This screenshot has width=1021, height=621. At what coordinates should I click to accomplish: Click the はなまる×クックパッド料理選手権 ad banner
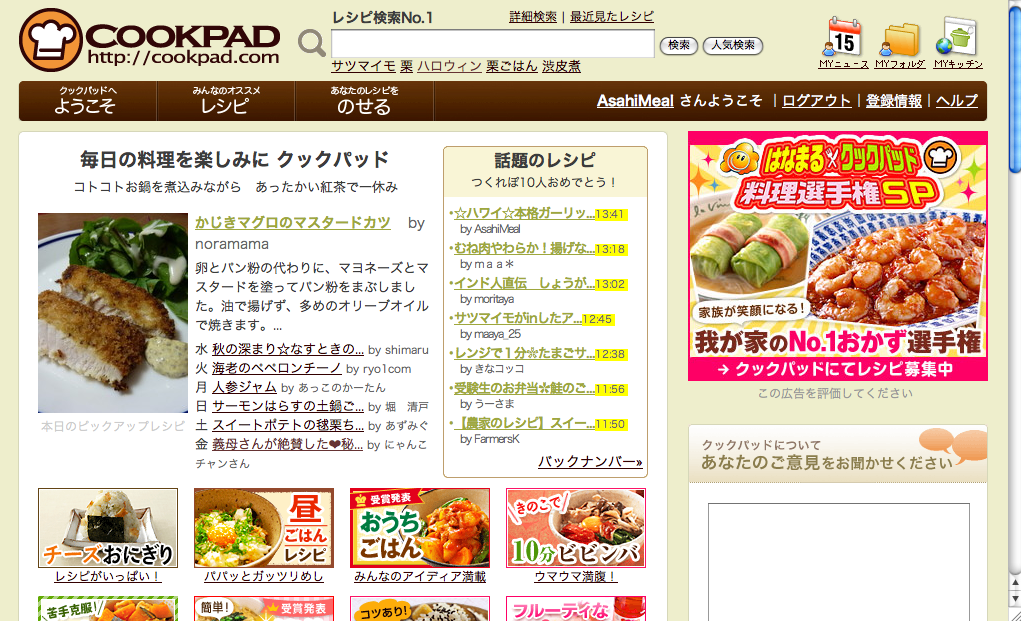pos(838,256)
